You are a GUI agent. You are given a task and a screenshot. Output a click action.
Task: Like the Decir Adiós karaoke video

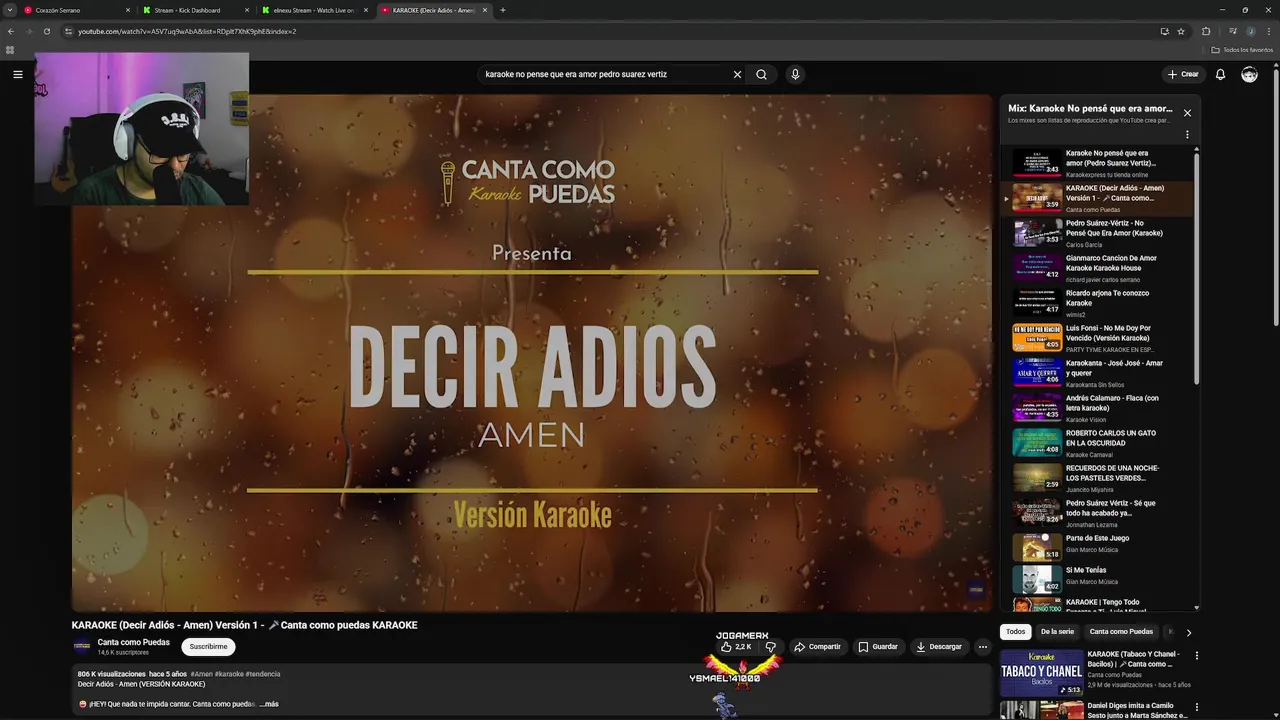tap(736, 647)
